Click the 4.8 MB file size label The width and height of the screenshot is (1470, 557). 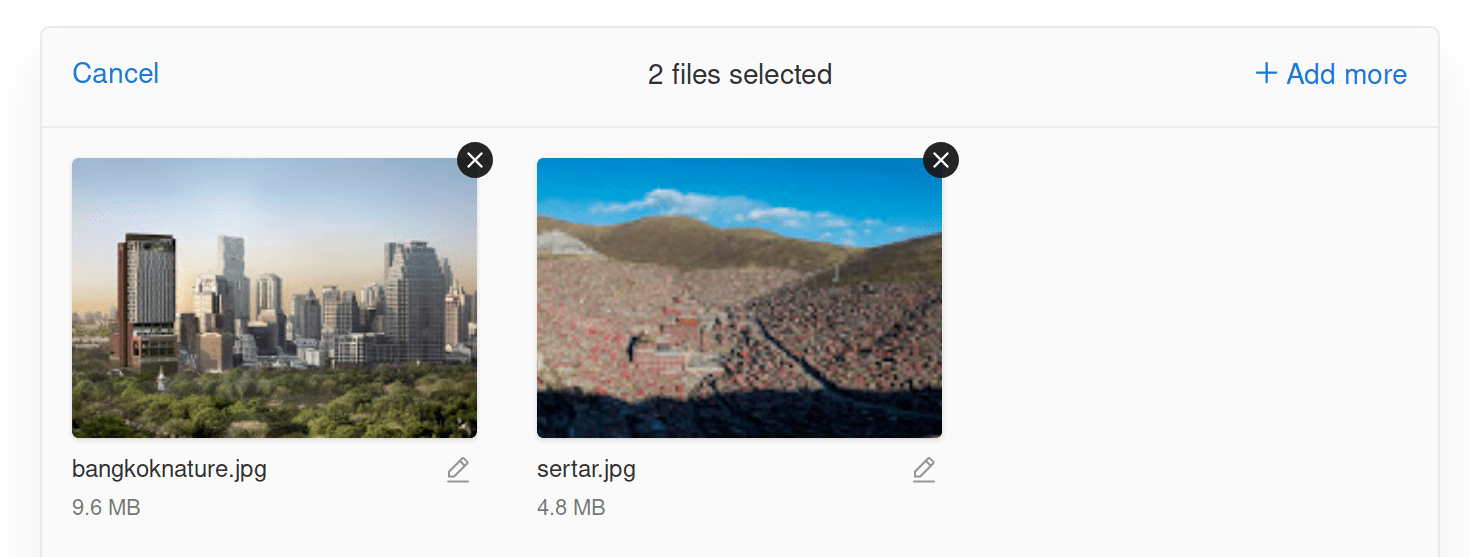tap(571, 507)
